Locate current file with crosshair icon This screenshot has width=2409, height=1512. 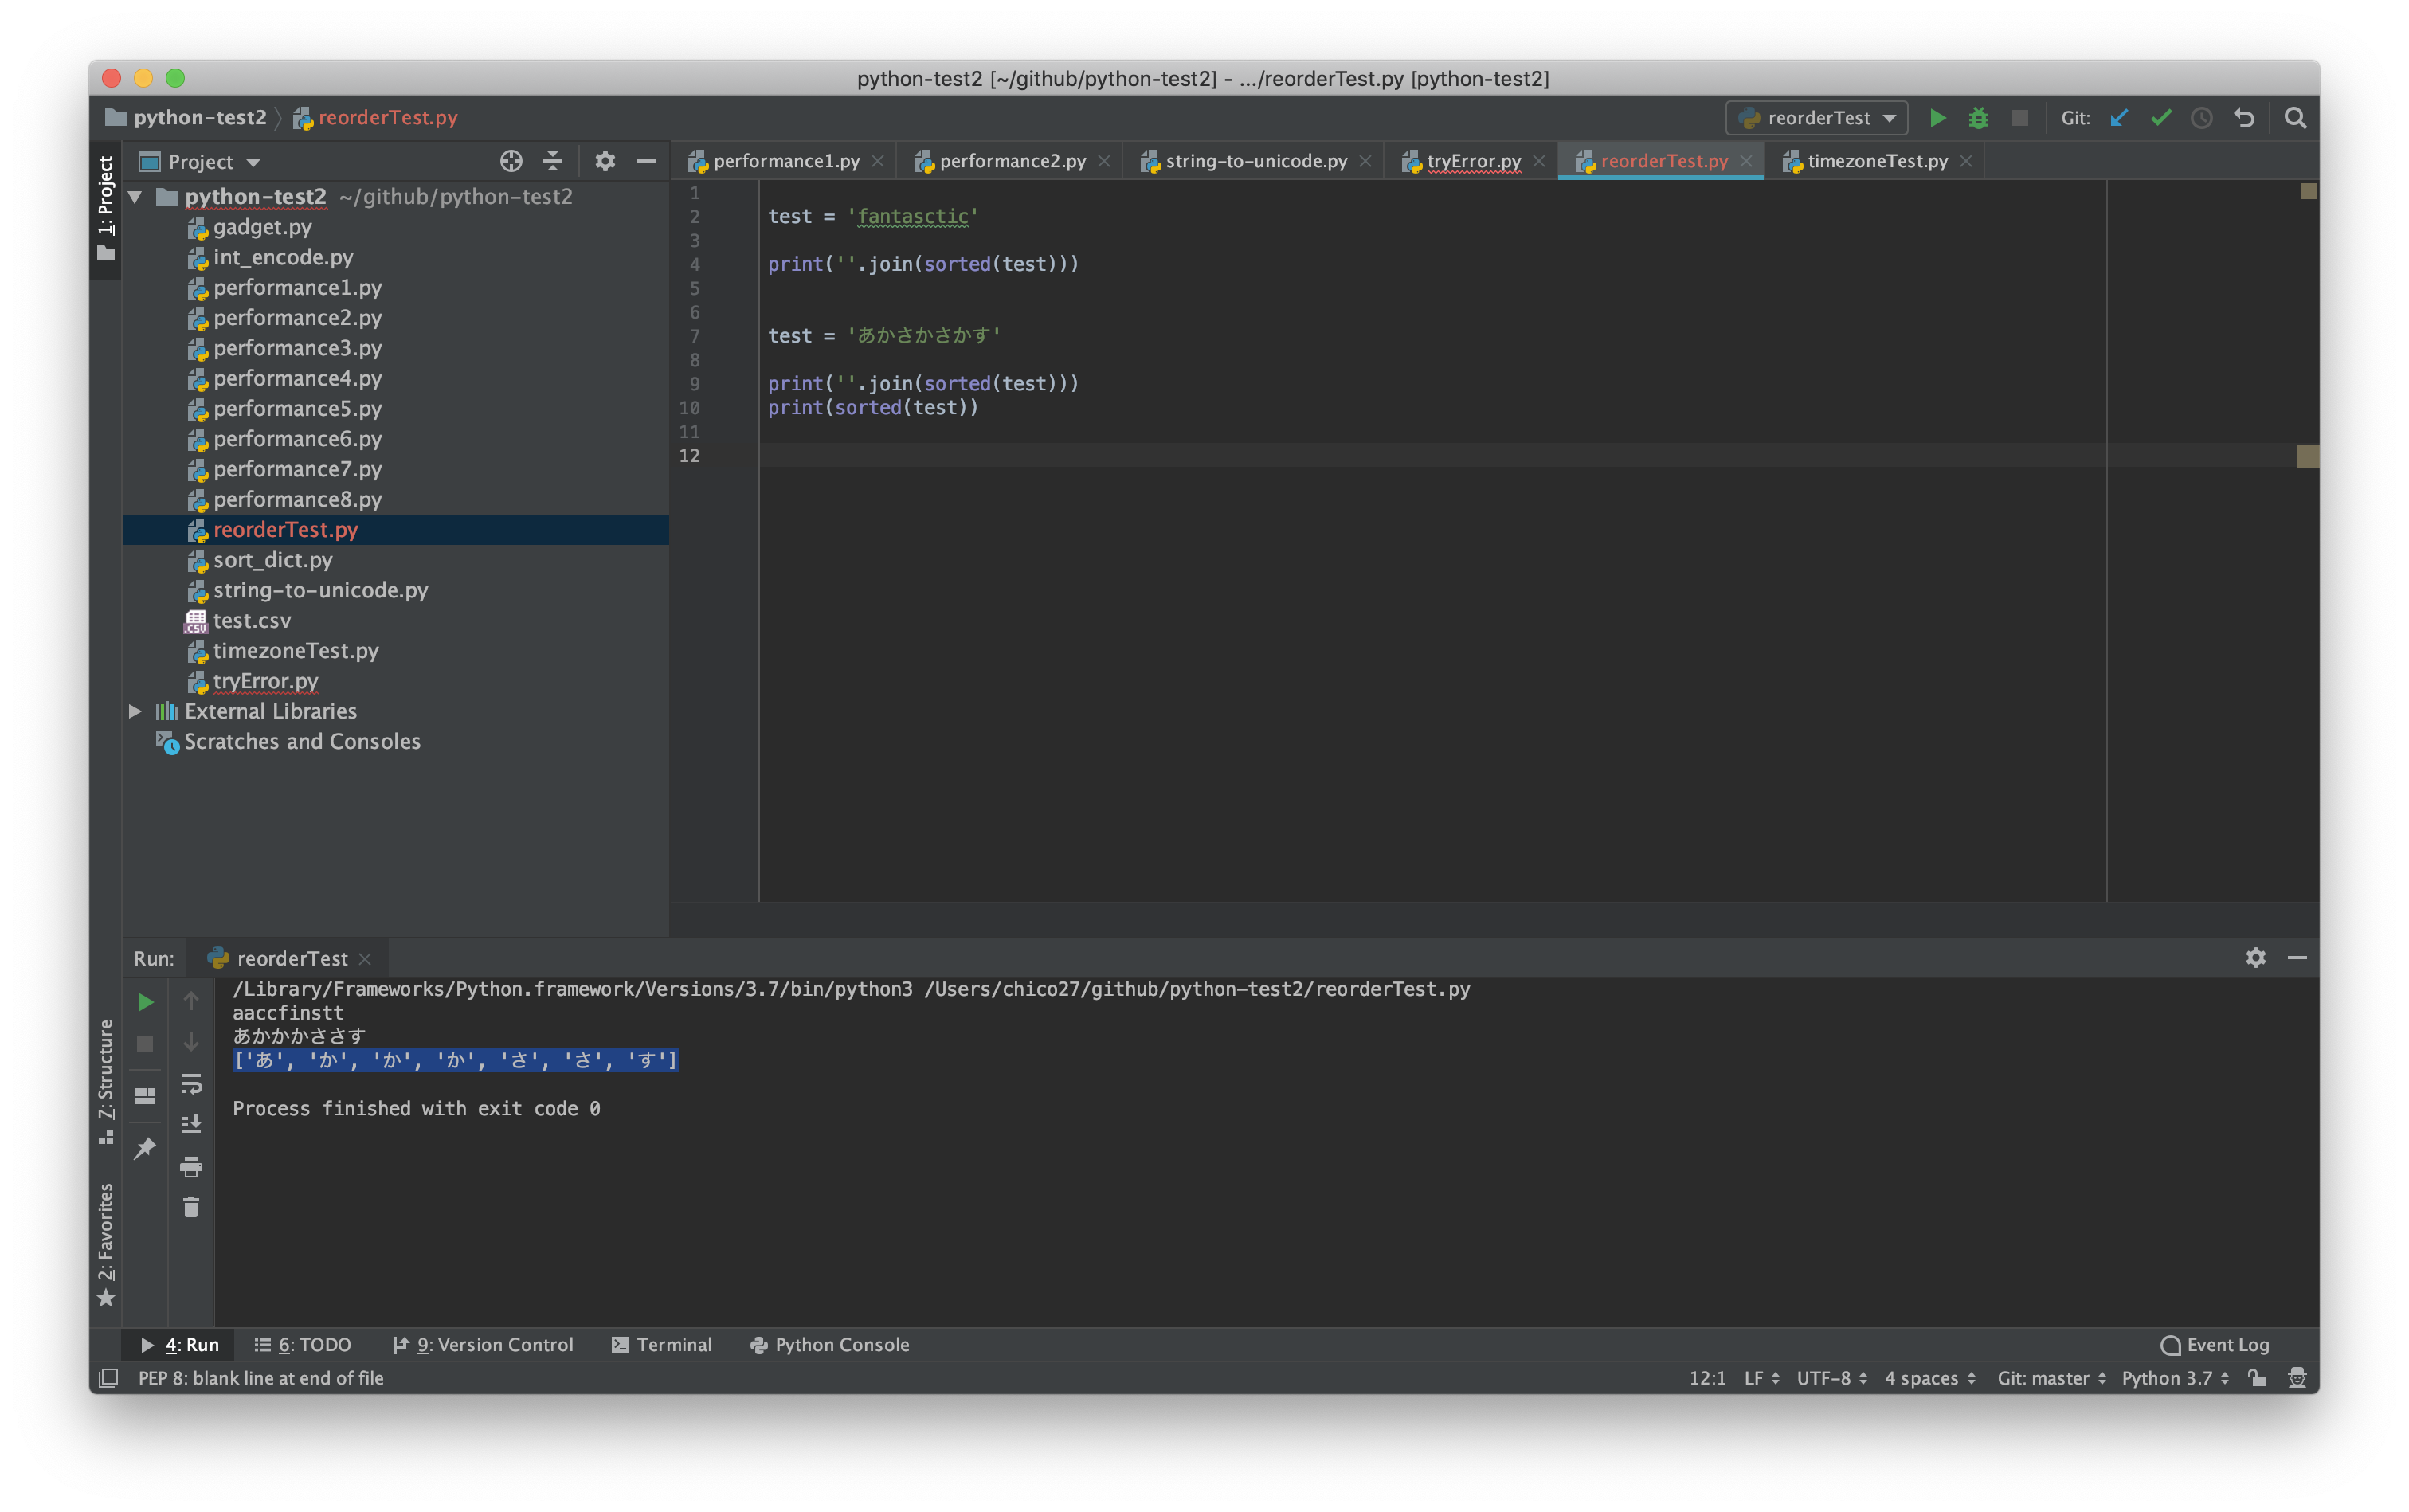coord(511,161)
